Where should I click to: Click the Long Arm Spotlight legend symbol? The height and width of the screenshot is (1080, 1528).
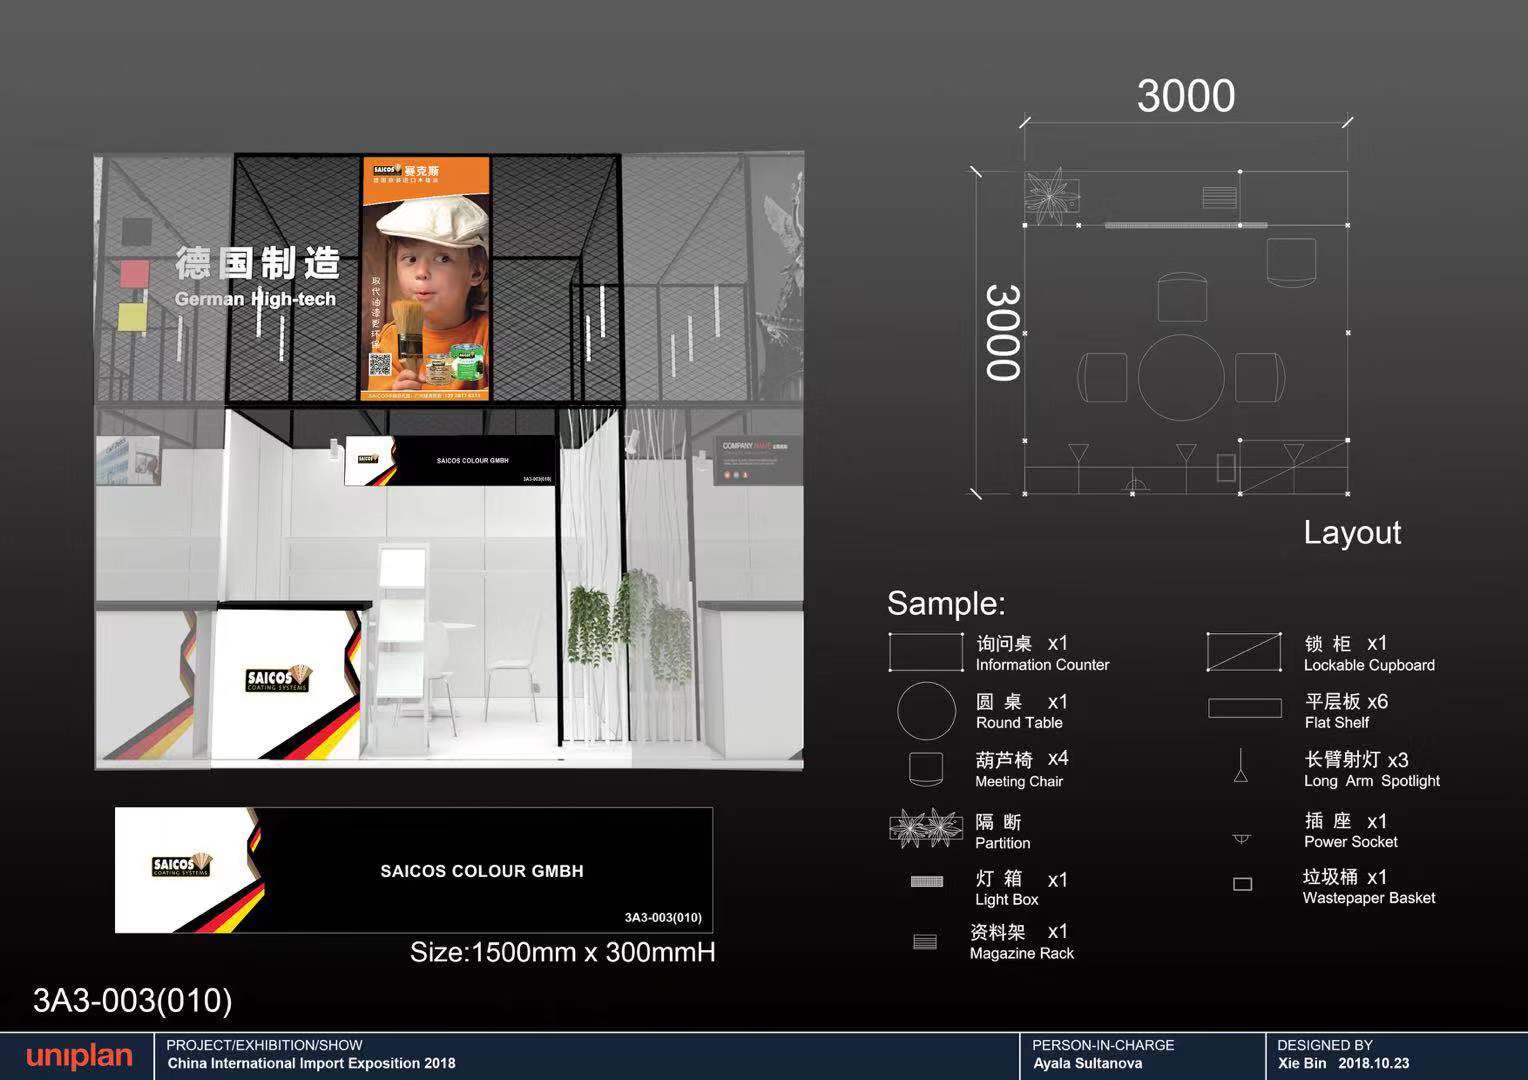1240,766
